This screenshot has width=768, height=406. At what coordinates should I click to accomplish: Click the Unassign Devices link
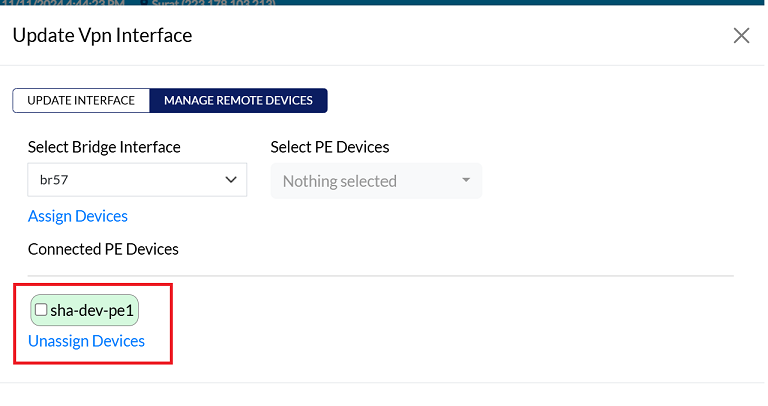pyautogui.click(x=86, y=341)
